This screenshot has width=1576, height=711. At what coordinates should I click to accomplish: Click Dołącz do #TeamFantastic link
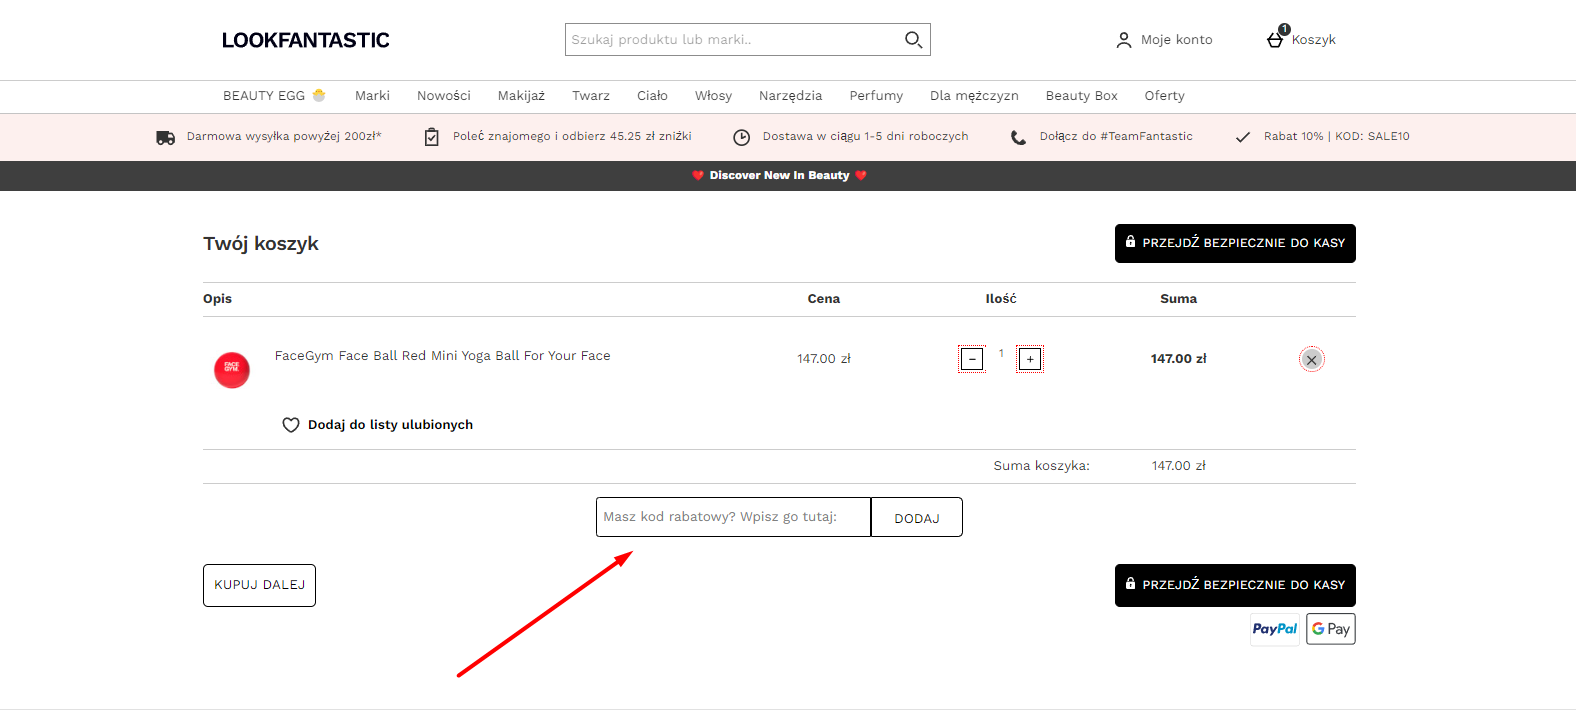tap(1116, 137)
